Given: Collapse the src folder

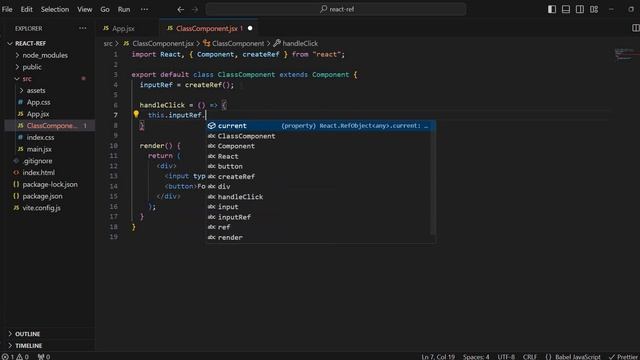Looking at the screenshot, I should pyautogui.click(x=27, y=79).
